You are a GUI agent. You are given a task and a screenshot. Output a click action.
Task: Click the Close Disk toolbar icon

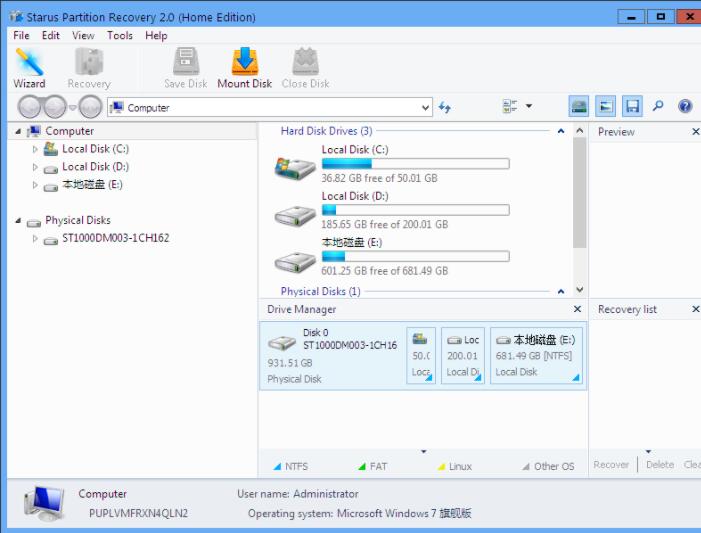pos(305,68)
